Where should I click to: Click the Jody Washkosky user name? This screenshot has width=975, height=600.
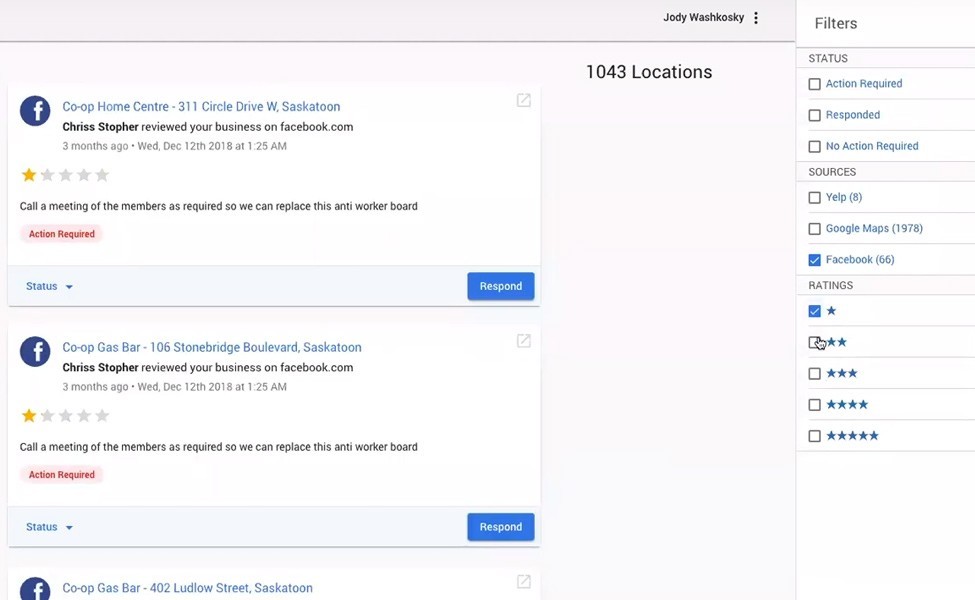click(703, 17)
